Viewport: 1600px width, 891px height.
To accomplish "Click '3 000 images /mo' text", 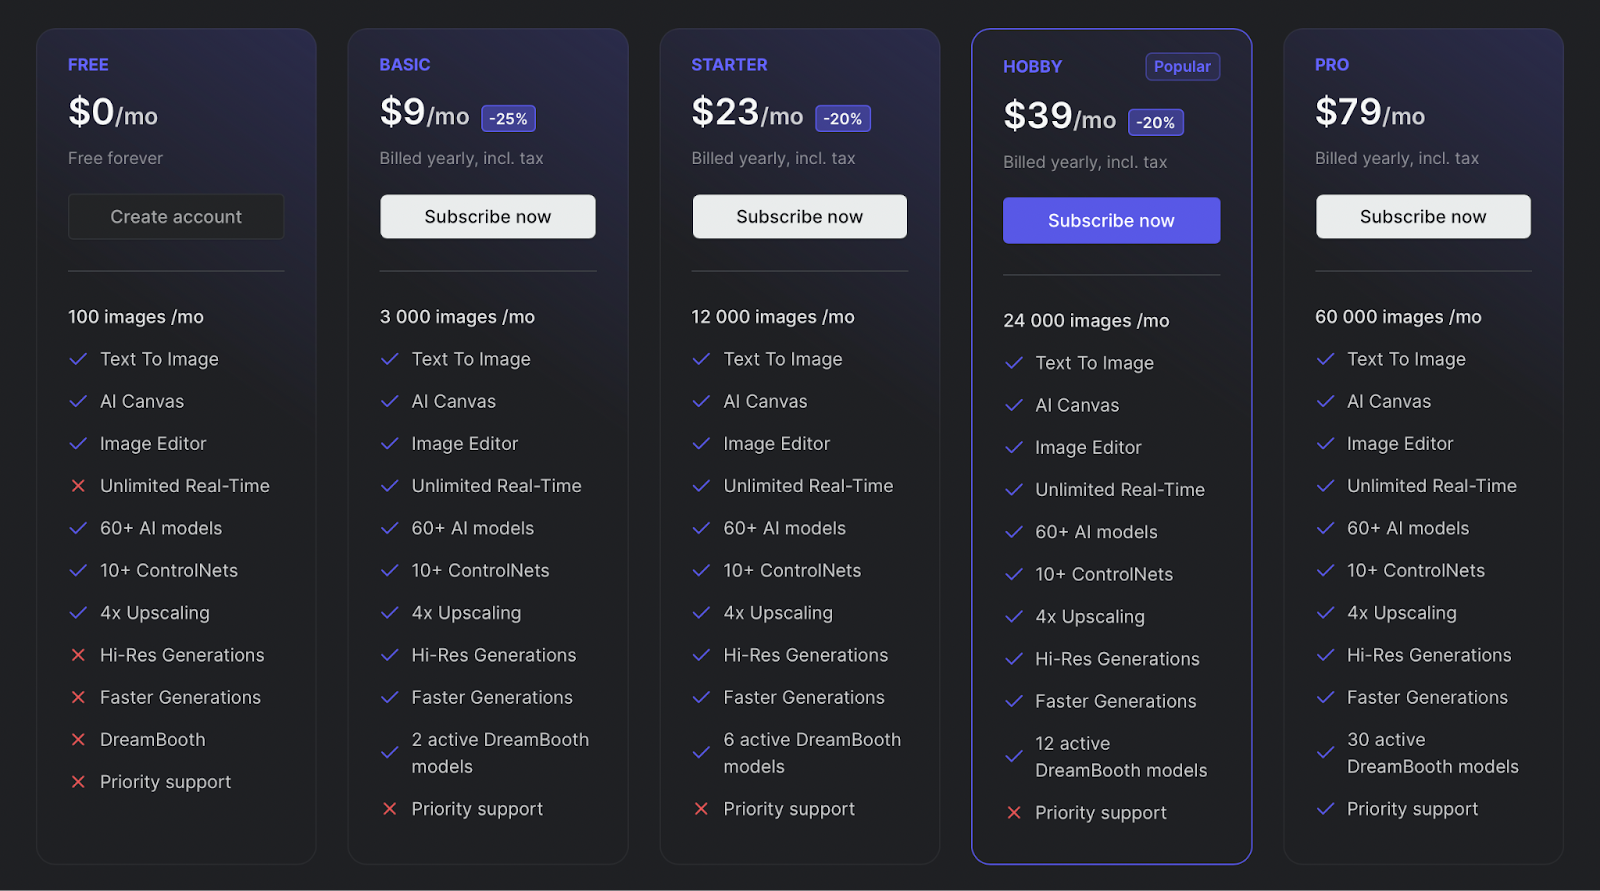I will [x=457, y=317].
